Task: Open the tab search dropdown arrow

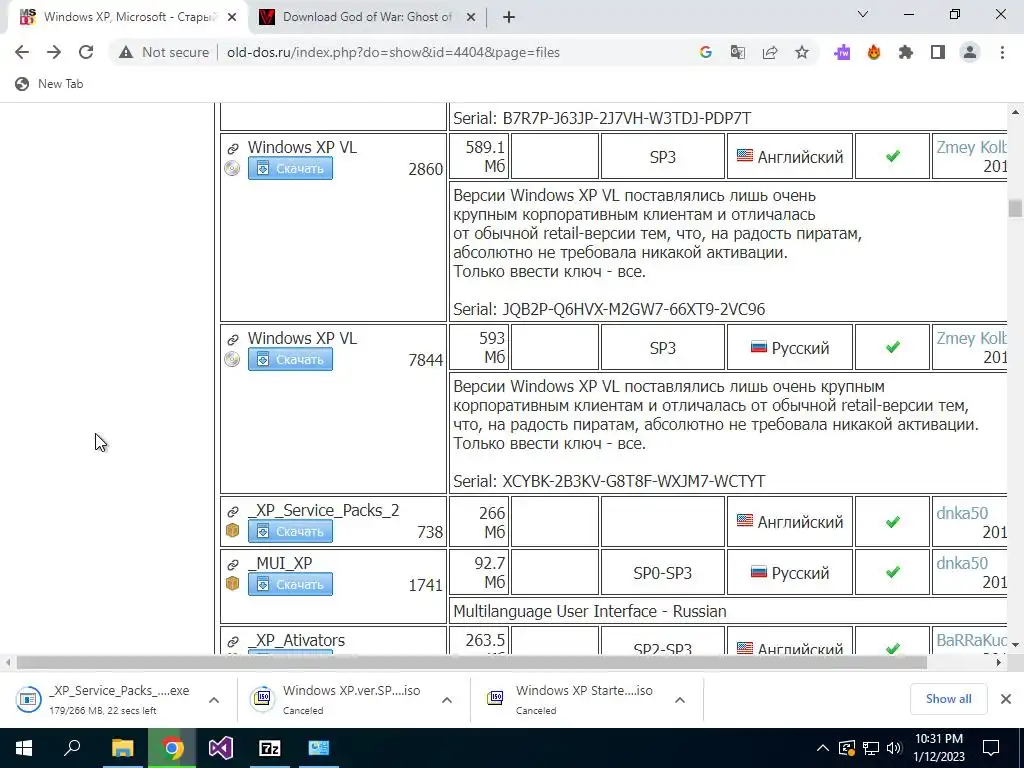Action: [863, 14]
